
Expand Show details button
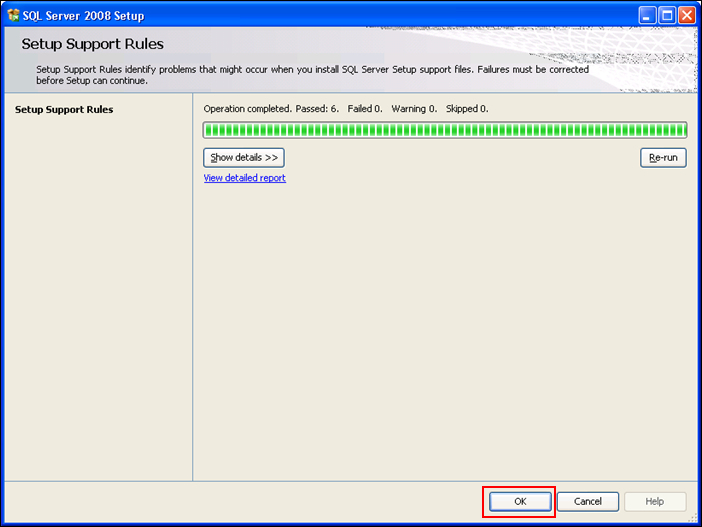pyautogui.click(x=244, y=158)
